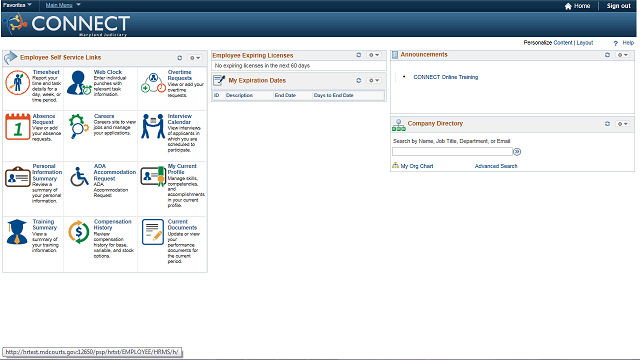Sort by the End Date column header
This screenshot has width=640, height=360.
pyautogui.click(x=285, y=95)
